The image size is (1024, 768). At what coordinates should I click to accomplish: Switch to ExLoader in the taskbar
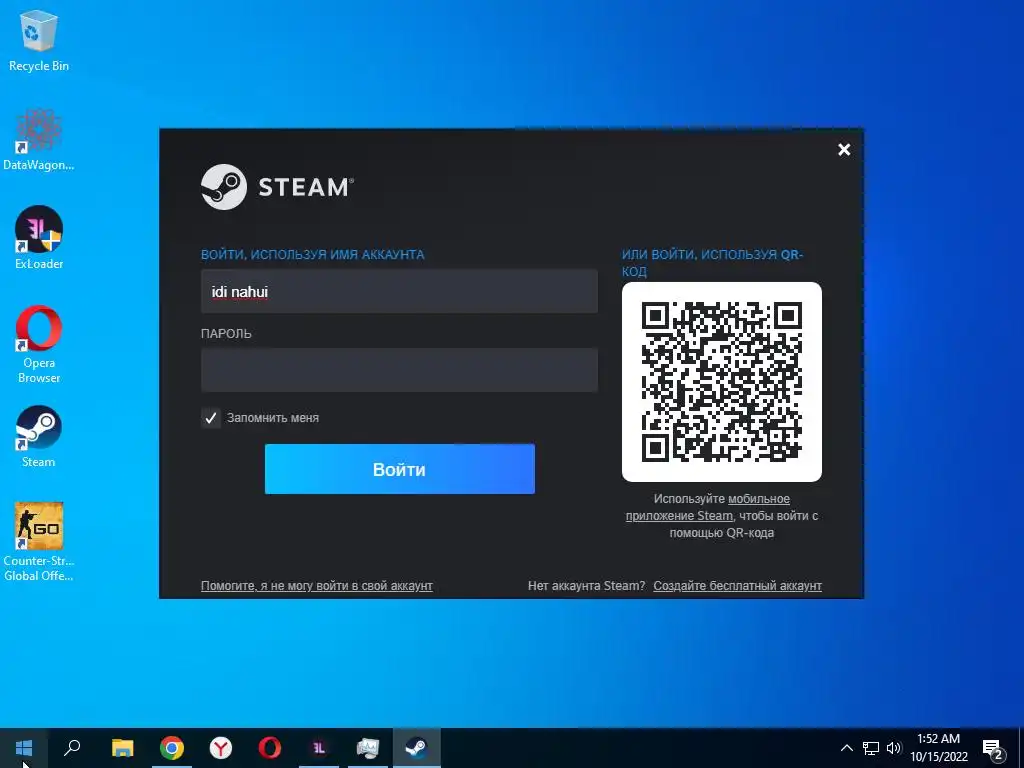tap(319, 748)
